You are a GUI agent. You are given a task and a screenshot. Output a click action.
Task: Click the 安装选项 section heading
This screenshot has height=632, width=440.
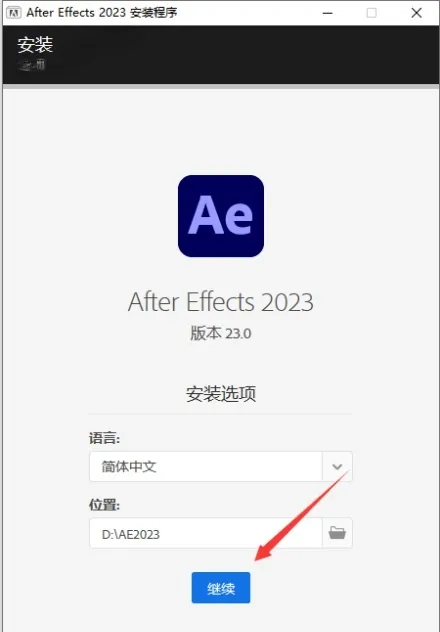pyautogui.click(x=221, y=393)
